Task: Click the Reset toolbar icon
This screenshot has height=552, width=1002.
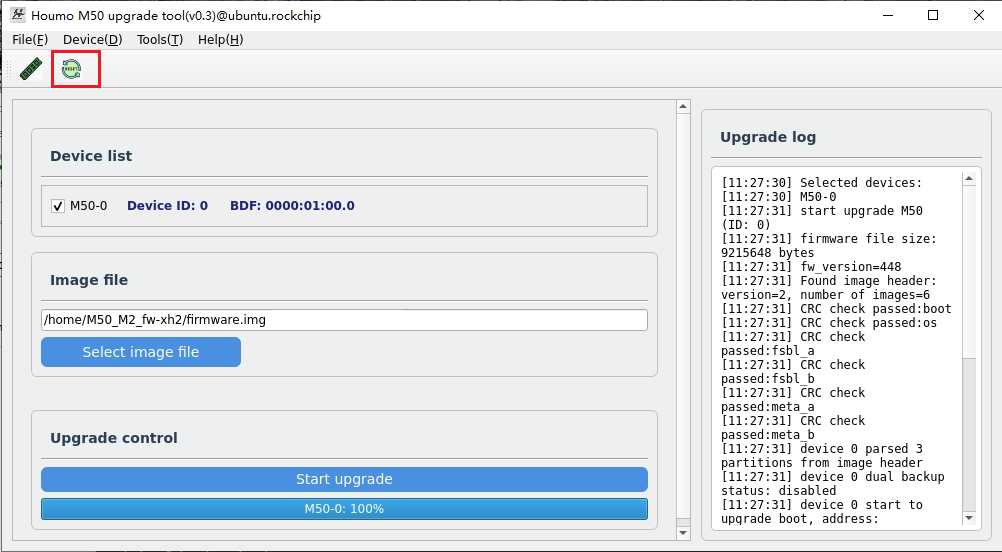Action: coord(71,69)
